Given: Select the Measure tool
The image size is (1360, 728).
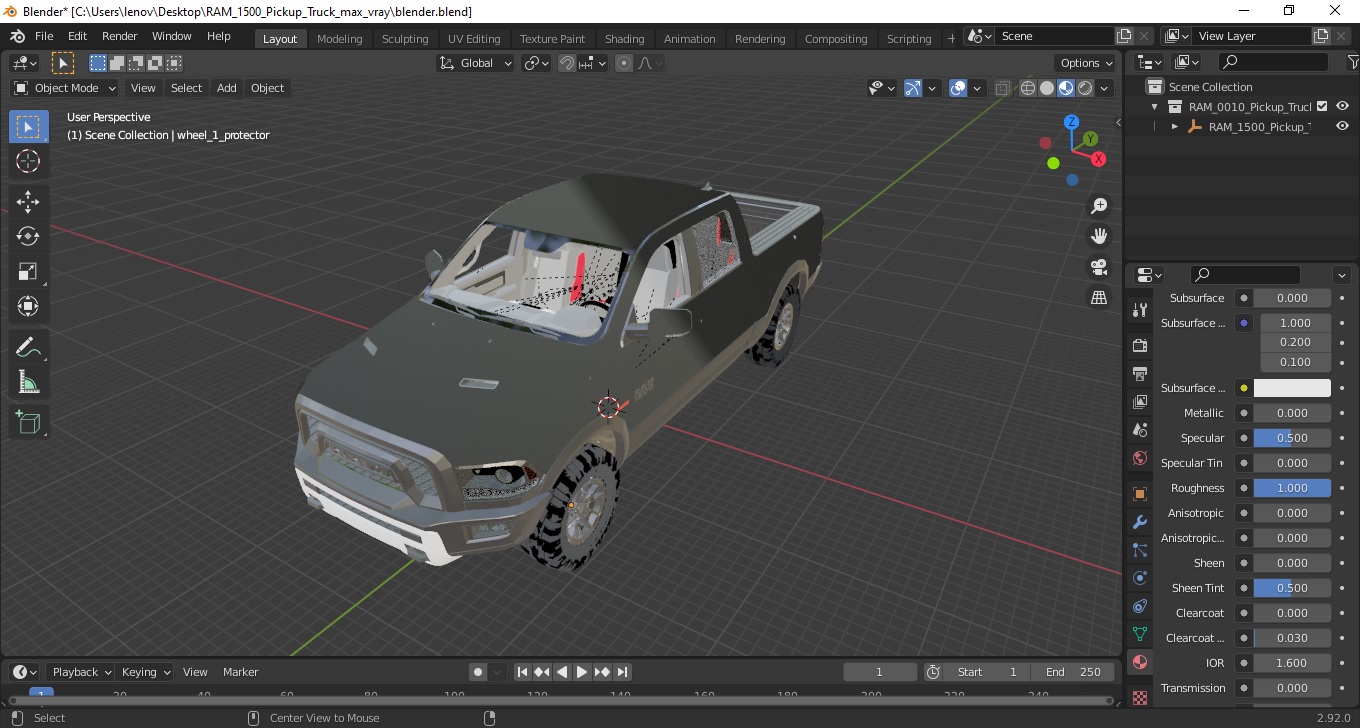Looking at the screenshot, I should [x=28, y=382].
